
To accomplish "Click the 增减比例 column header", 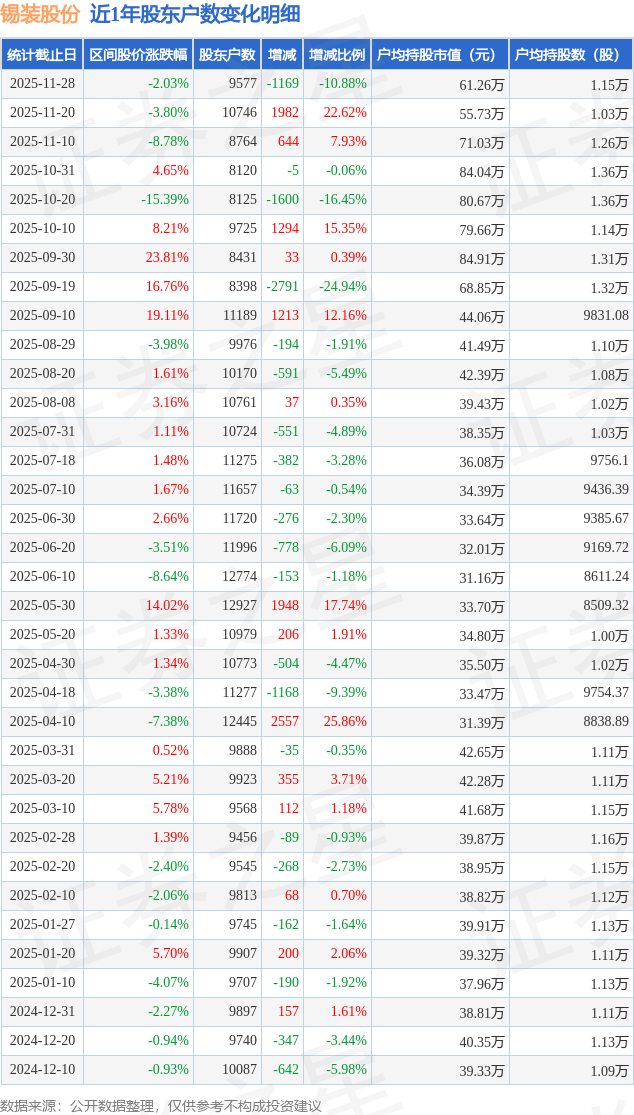I will [x=337, y=55].
